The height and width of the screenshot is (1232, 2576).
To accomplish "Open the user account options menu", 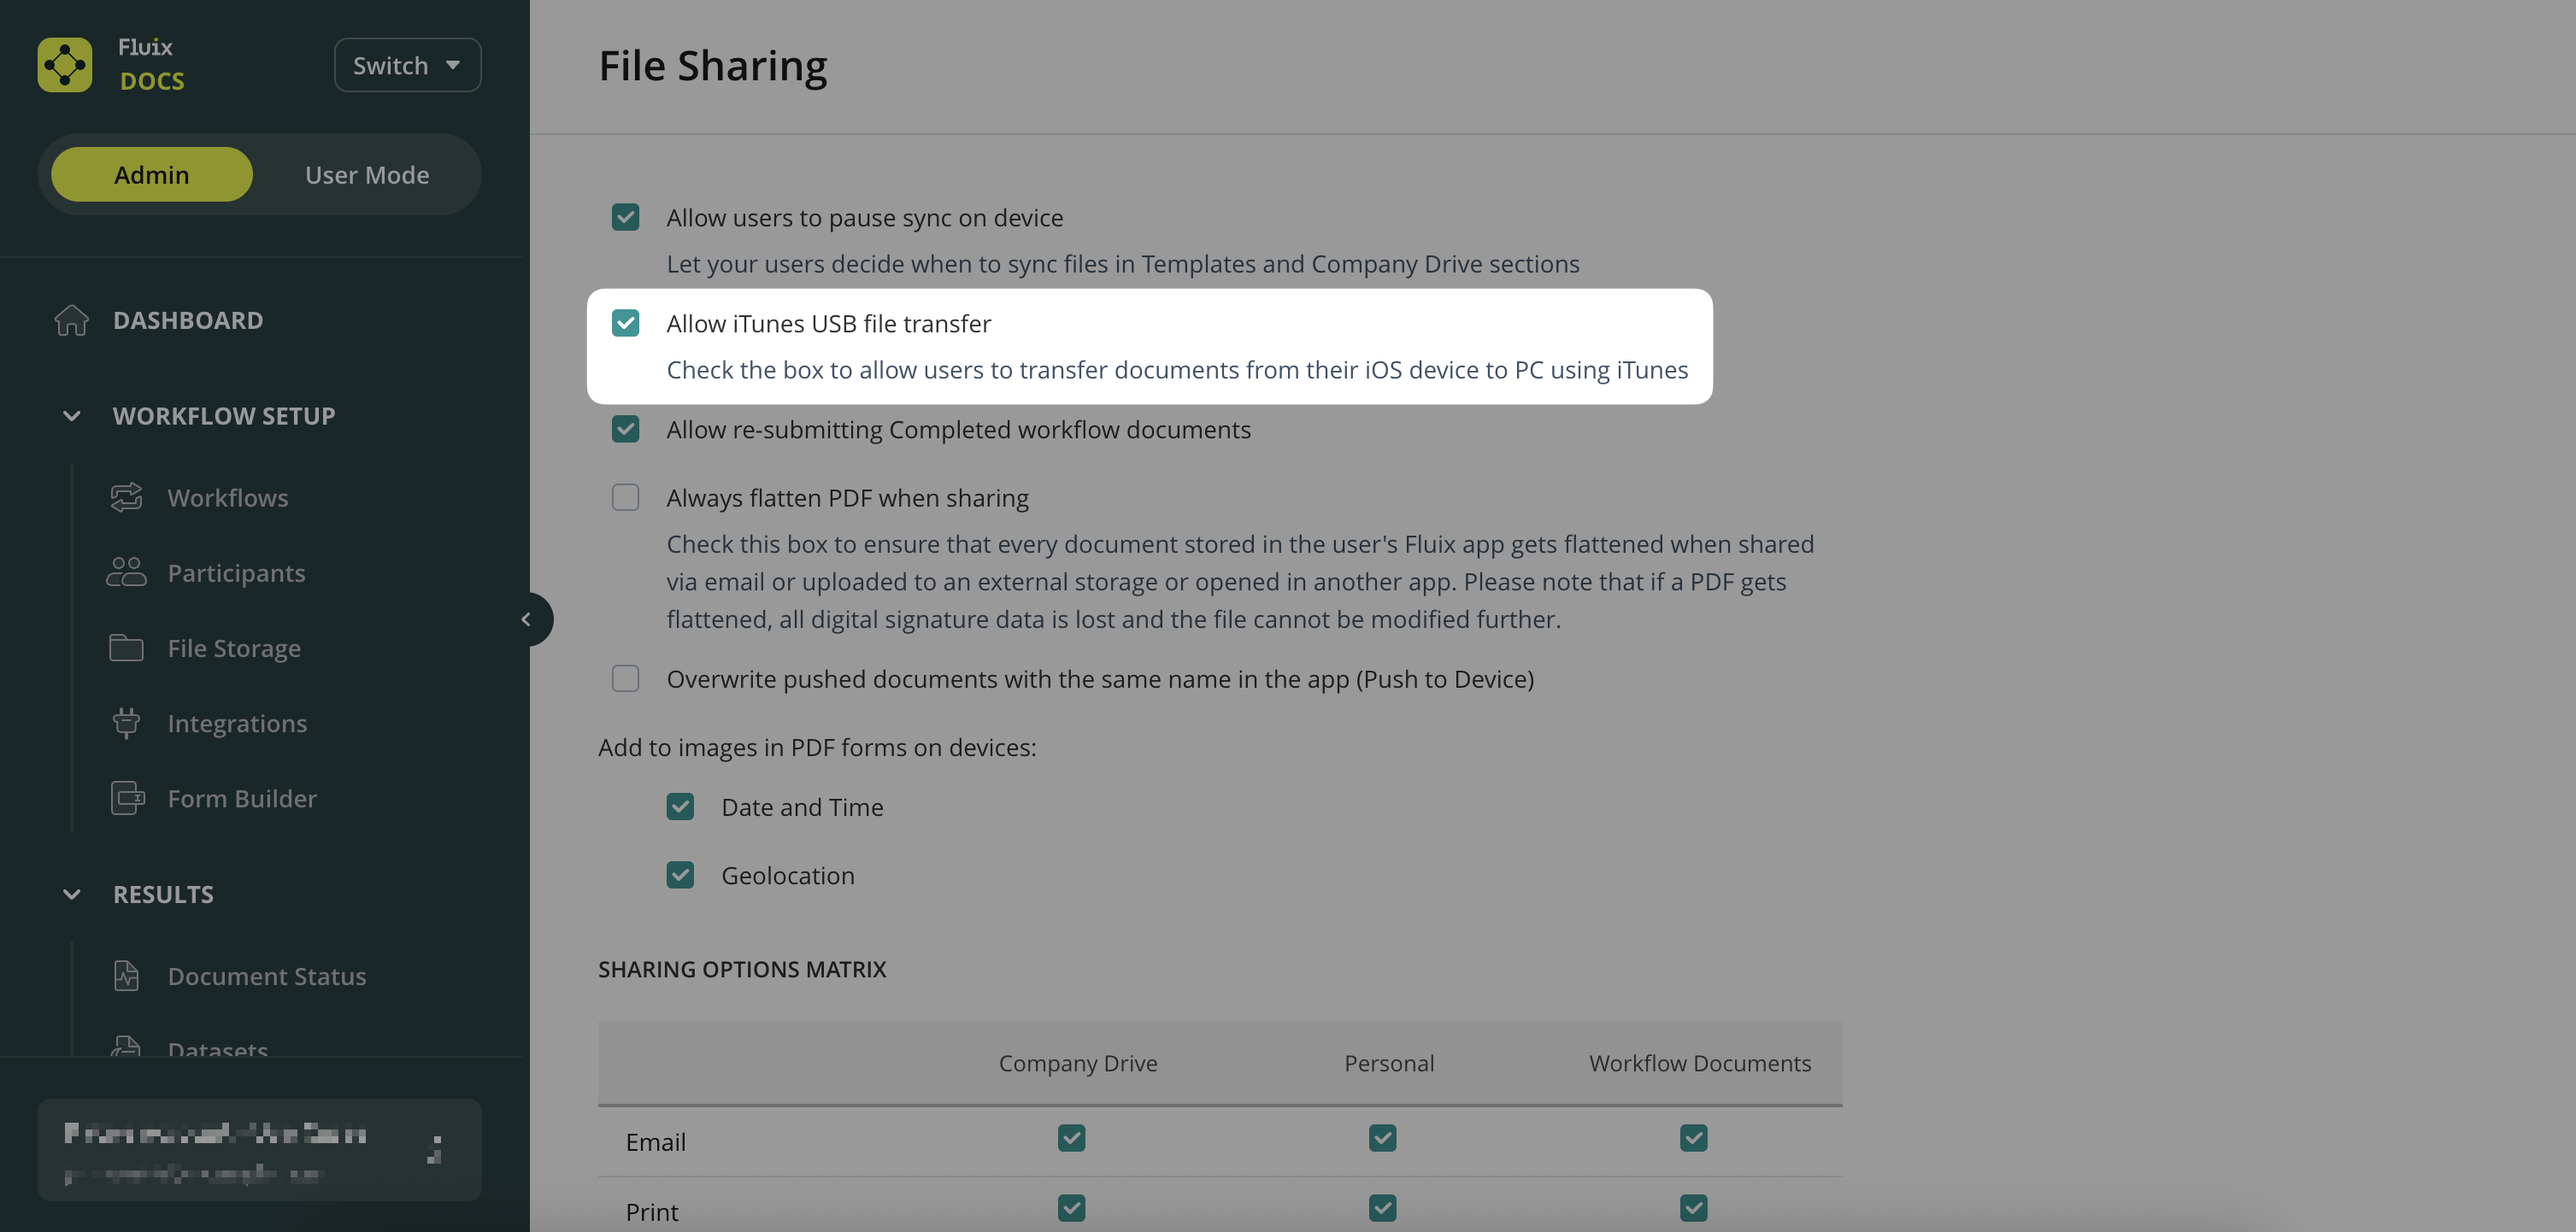I will point(435,1149).
